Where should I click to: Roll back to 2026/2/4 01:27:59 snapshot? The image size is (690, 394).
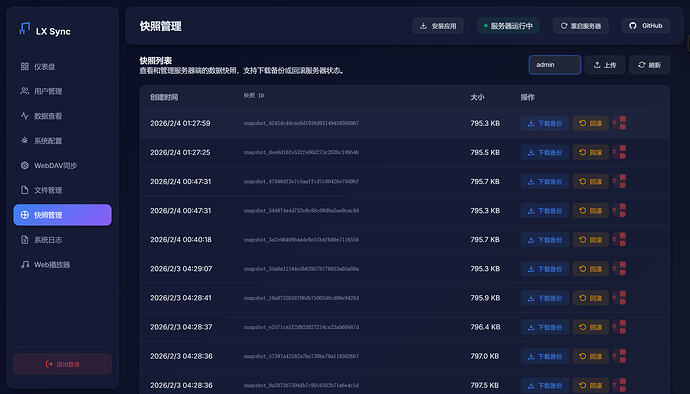[591, 123]
